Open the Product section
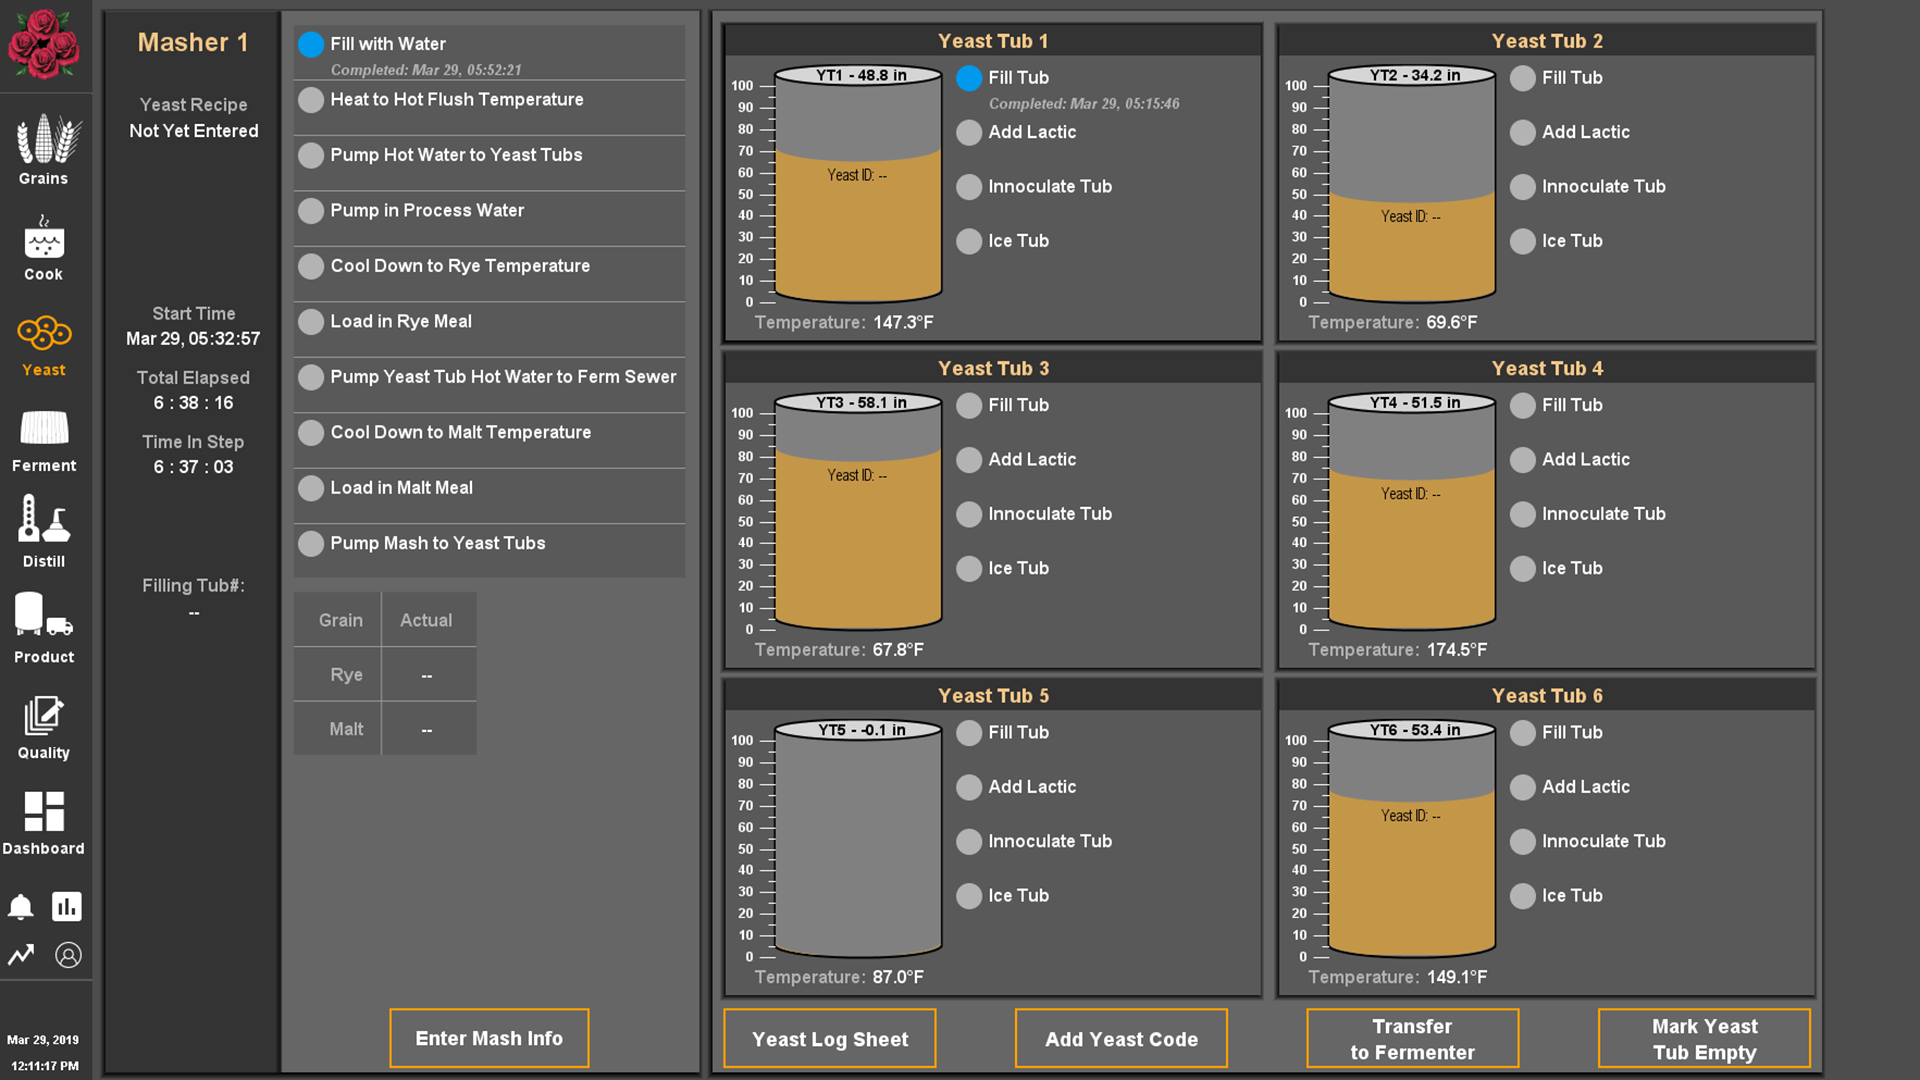This screenshot has height=1080, width=1920. pyautogui.click(x=44, y=628)
